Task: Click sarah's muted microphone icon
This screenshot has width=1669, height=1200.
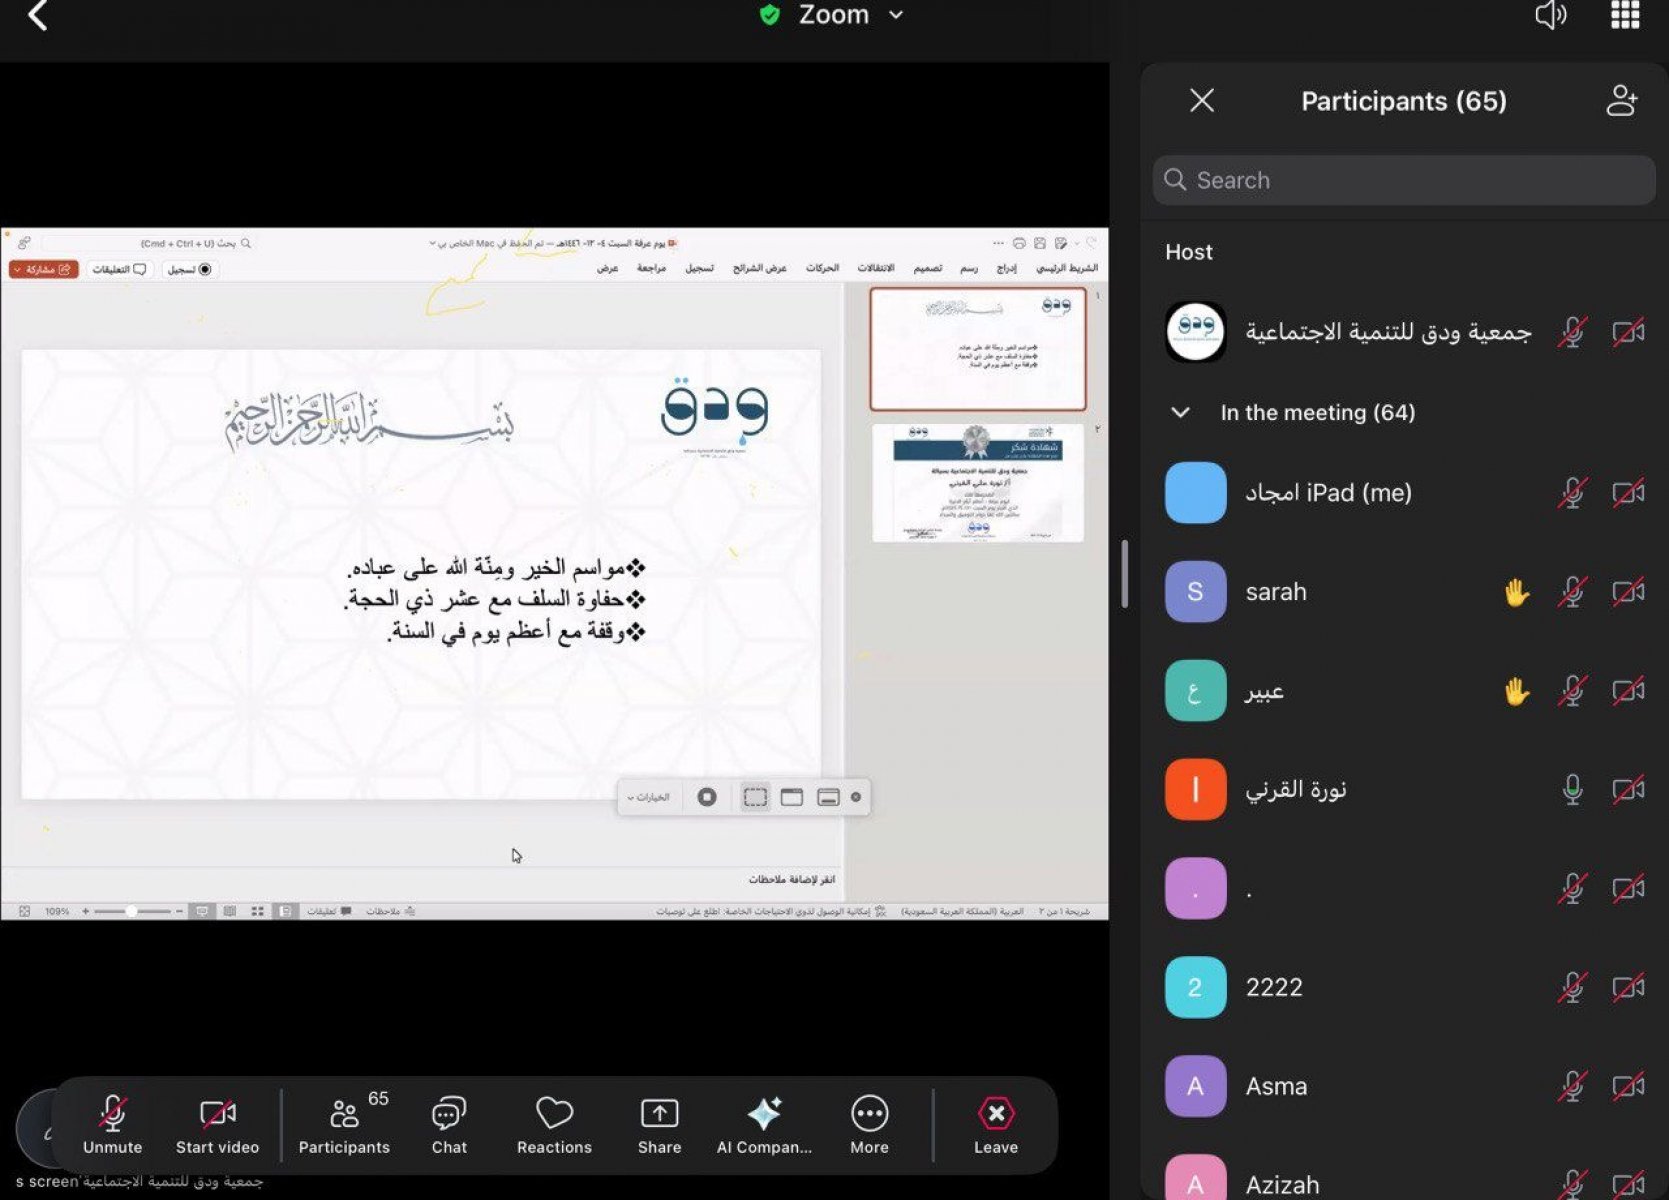Action: [x=1572, y=592]
